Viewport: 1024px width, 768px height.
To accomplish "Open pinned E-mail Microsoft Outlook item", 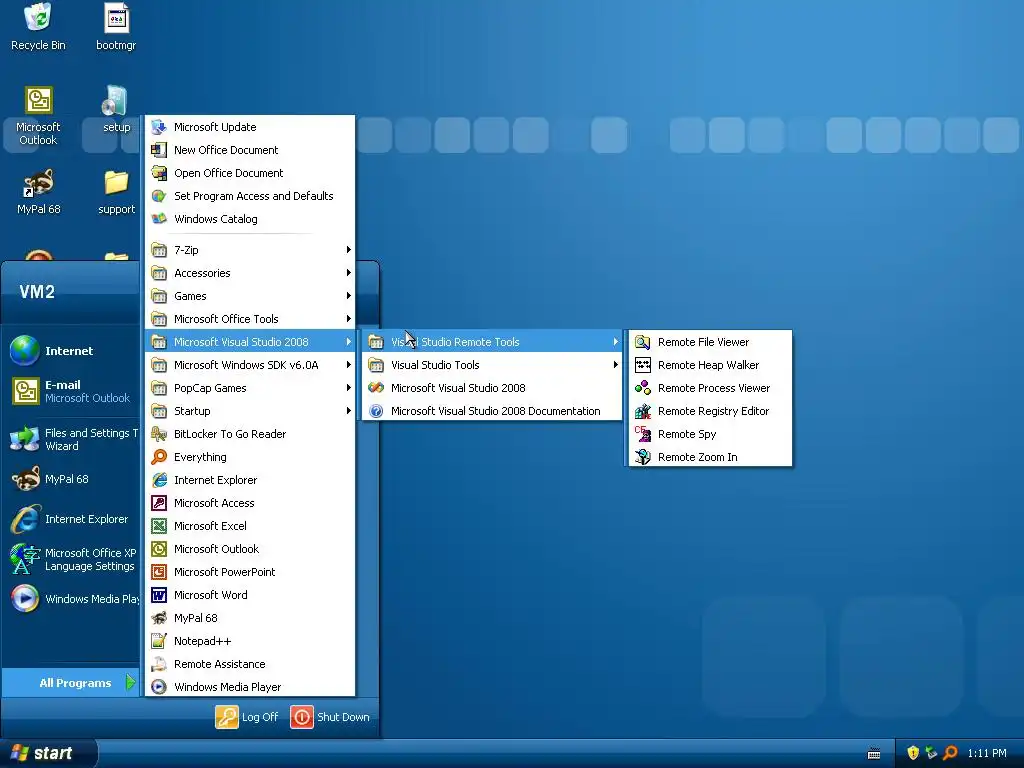I will point(71,391).
